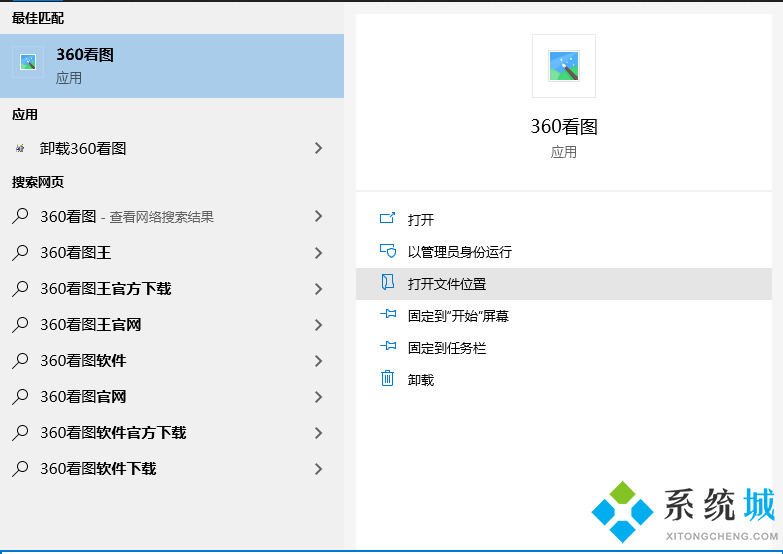Select 打开文件位置 menu entry
The image size is (783, 554).
[x=446, y=284]
